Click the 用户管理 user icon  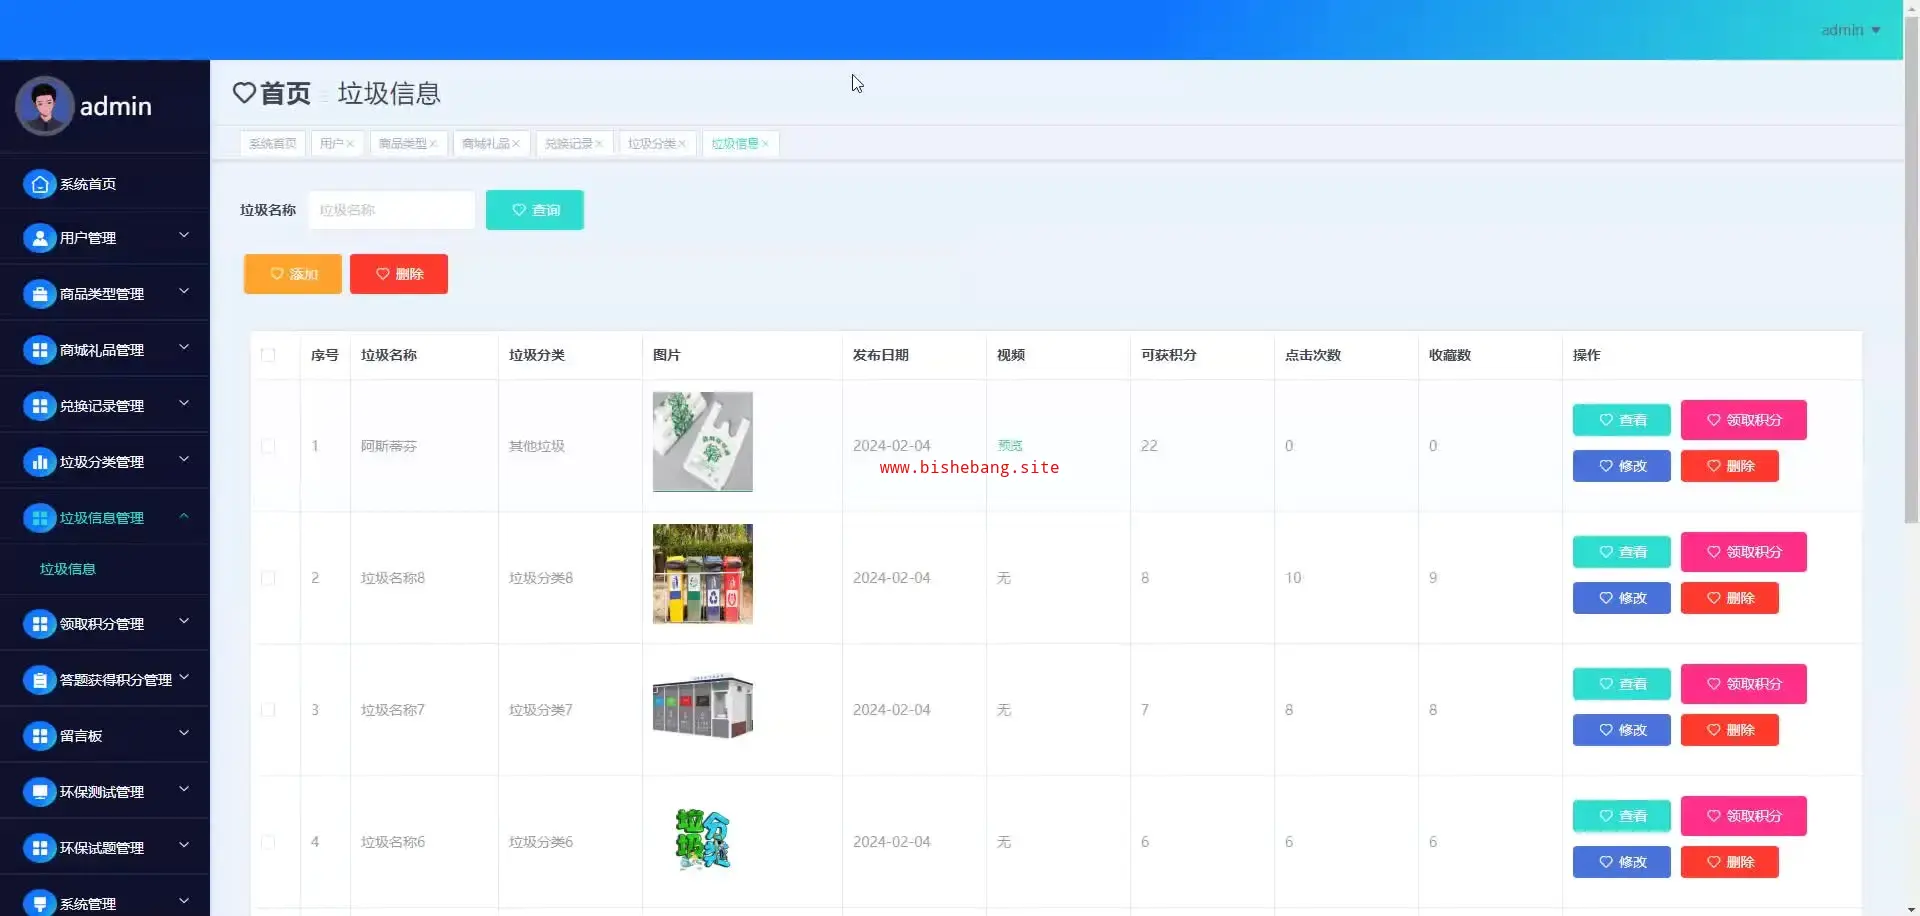39,238
